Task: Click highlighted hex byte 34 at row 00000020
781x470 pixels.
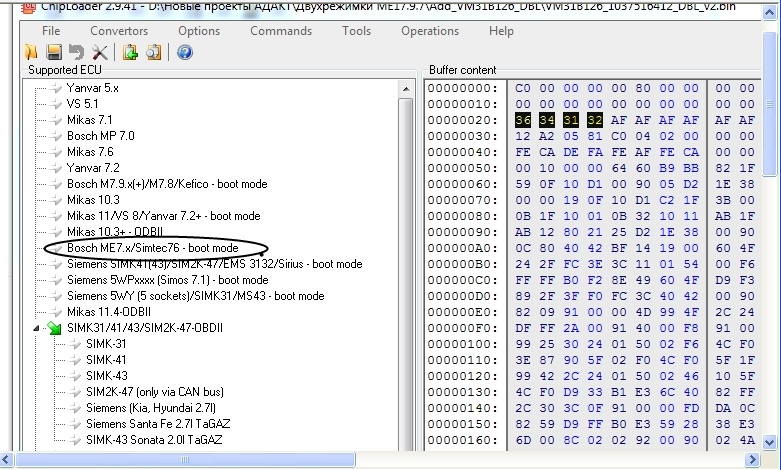Action: [x=546, y=120]
